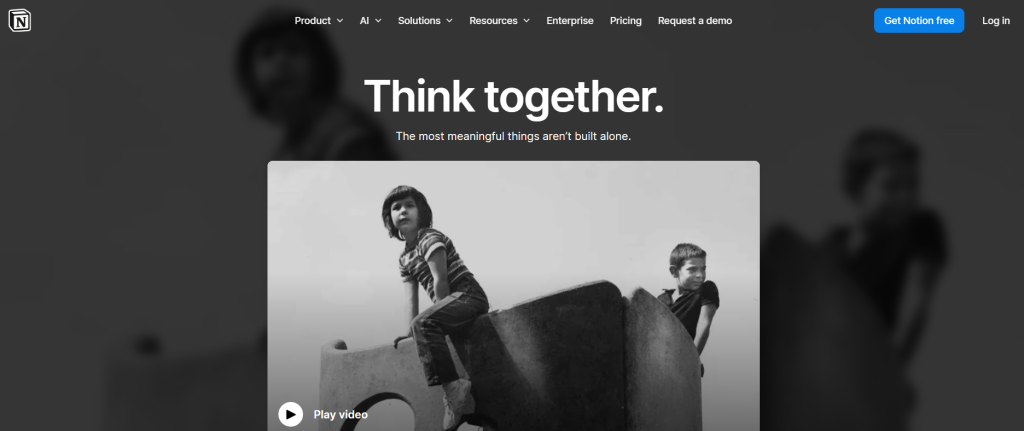Screen dimensions: 1024x431
Task: Open the Pricing page
Action: coord(626,21)
